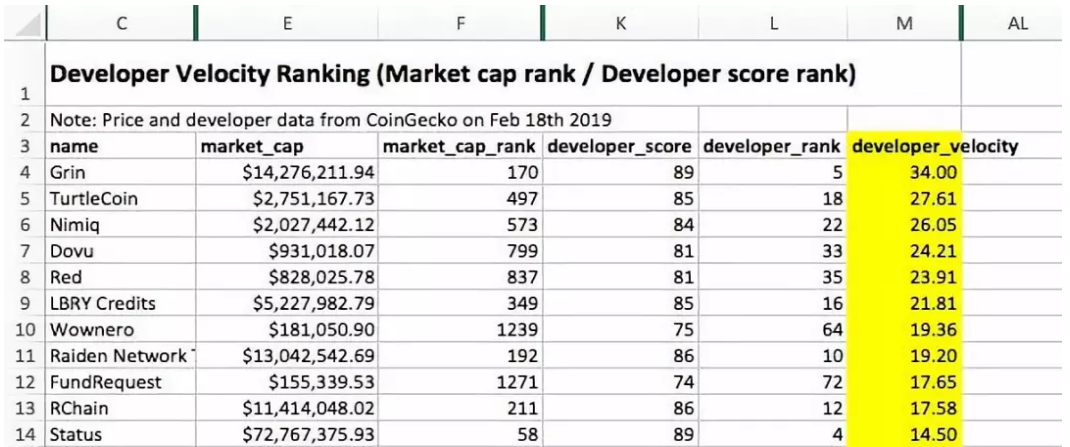Viewport: 1070px width, 447px height.
Task: Select the FundRequest name cell
Action: pyautogui.click(x=121, y=381)
